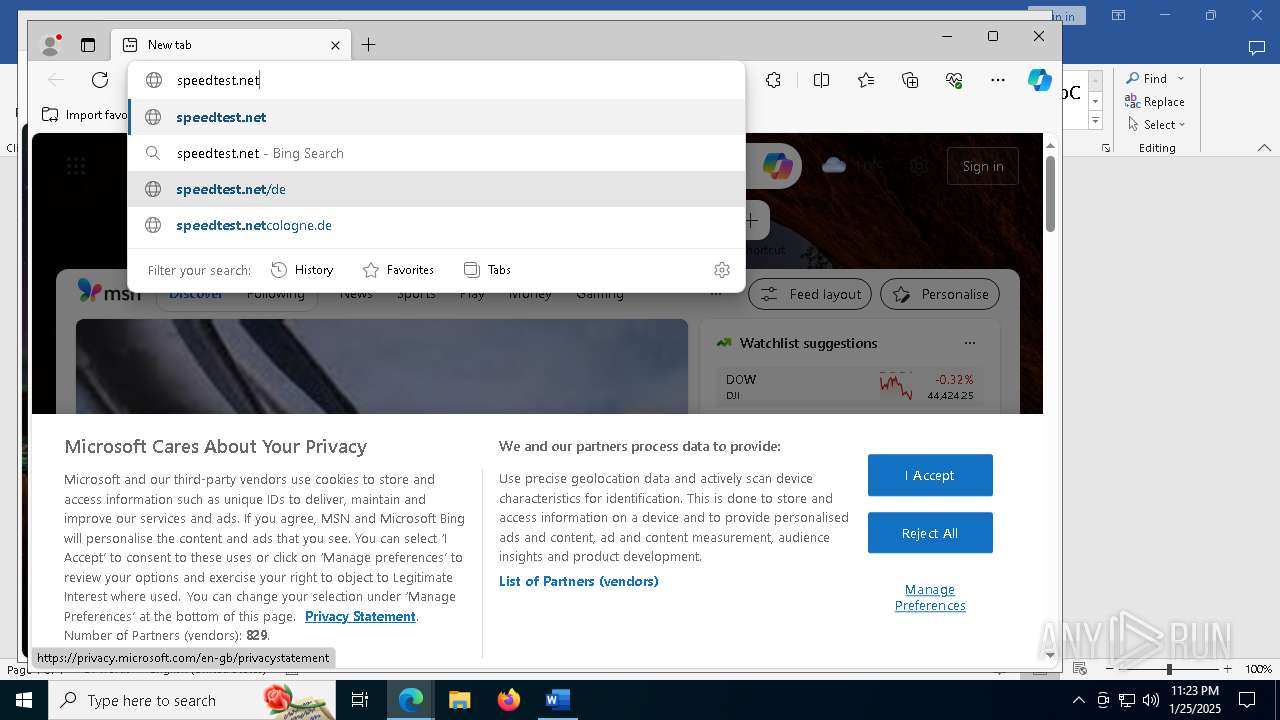Open Edge Settings and more menu
Viewport: 1280px width, 720px height.
click(x=997, y=80)
